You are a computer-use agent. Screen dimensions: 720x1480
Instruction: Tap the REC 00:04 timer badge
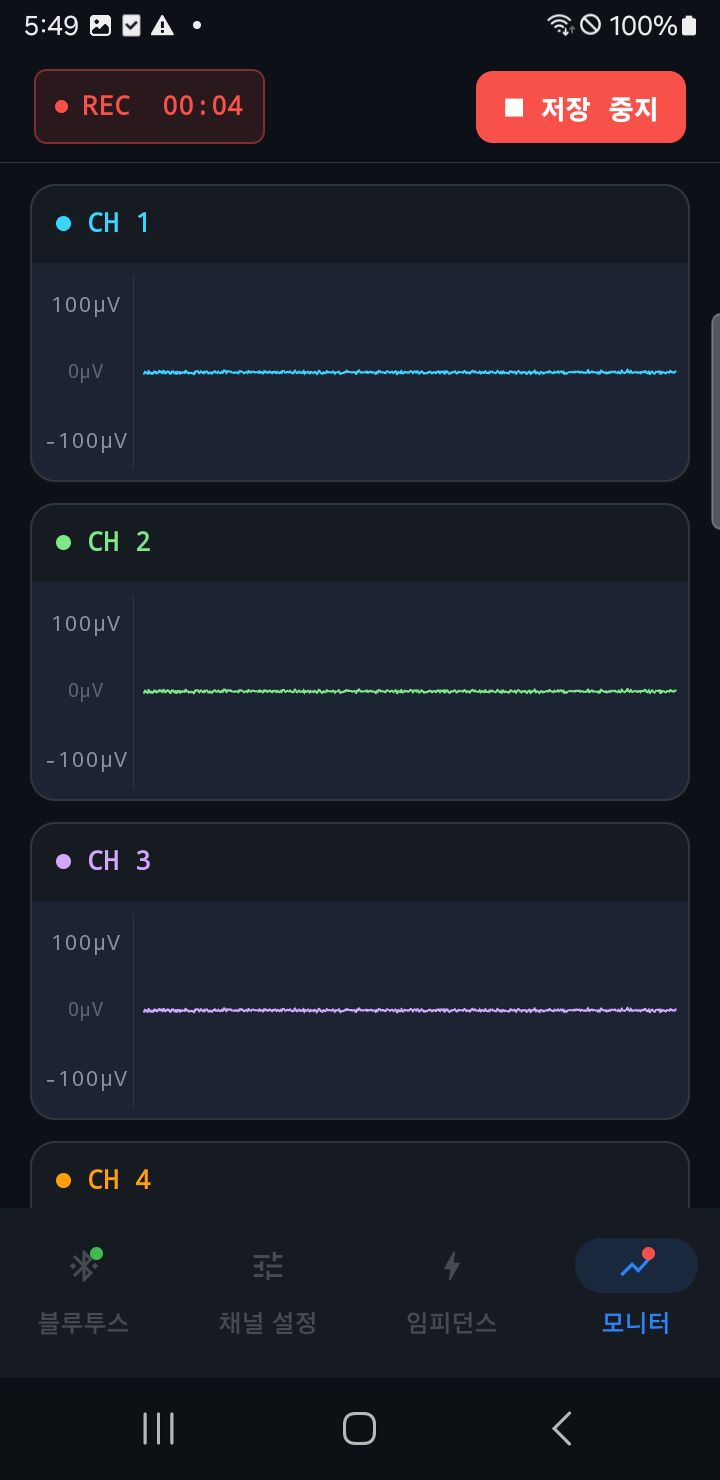click(x=149, y=106)
